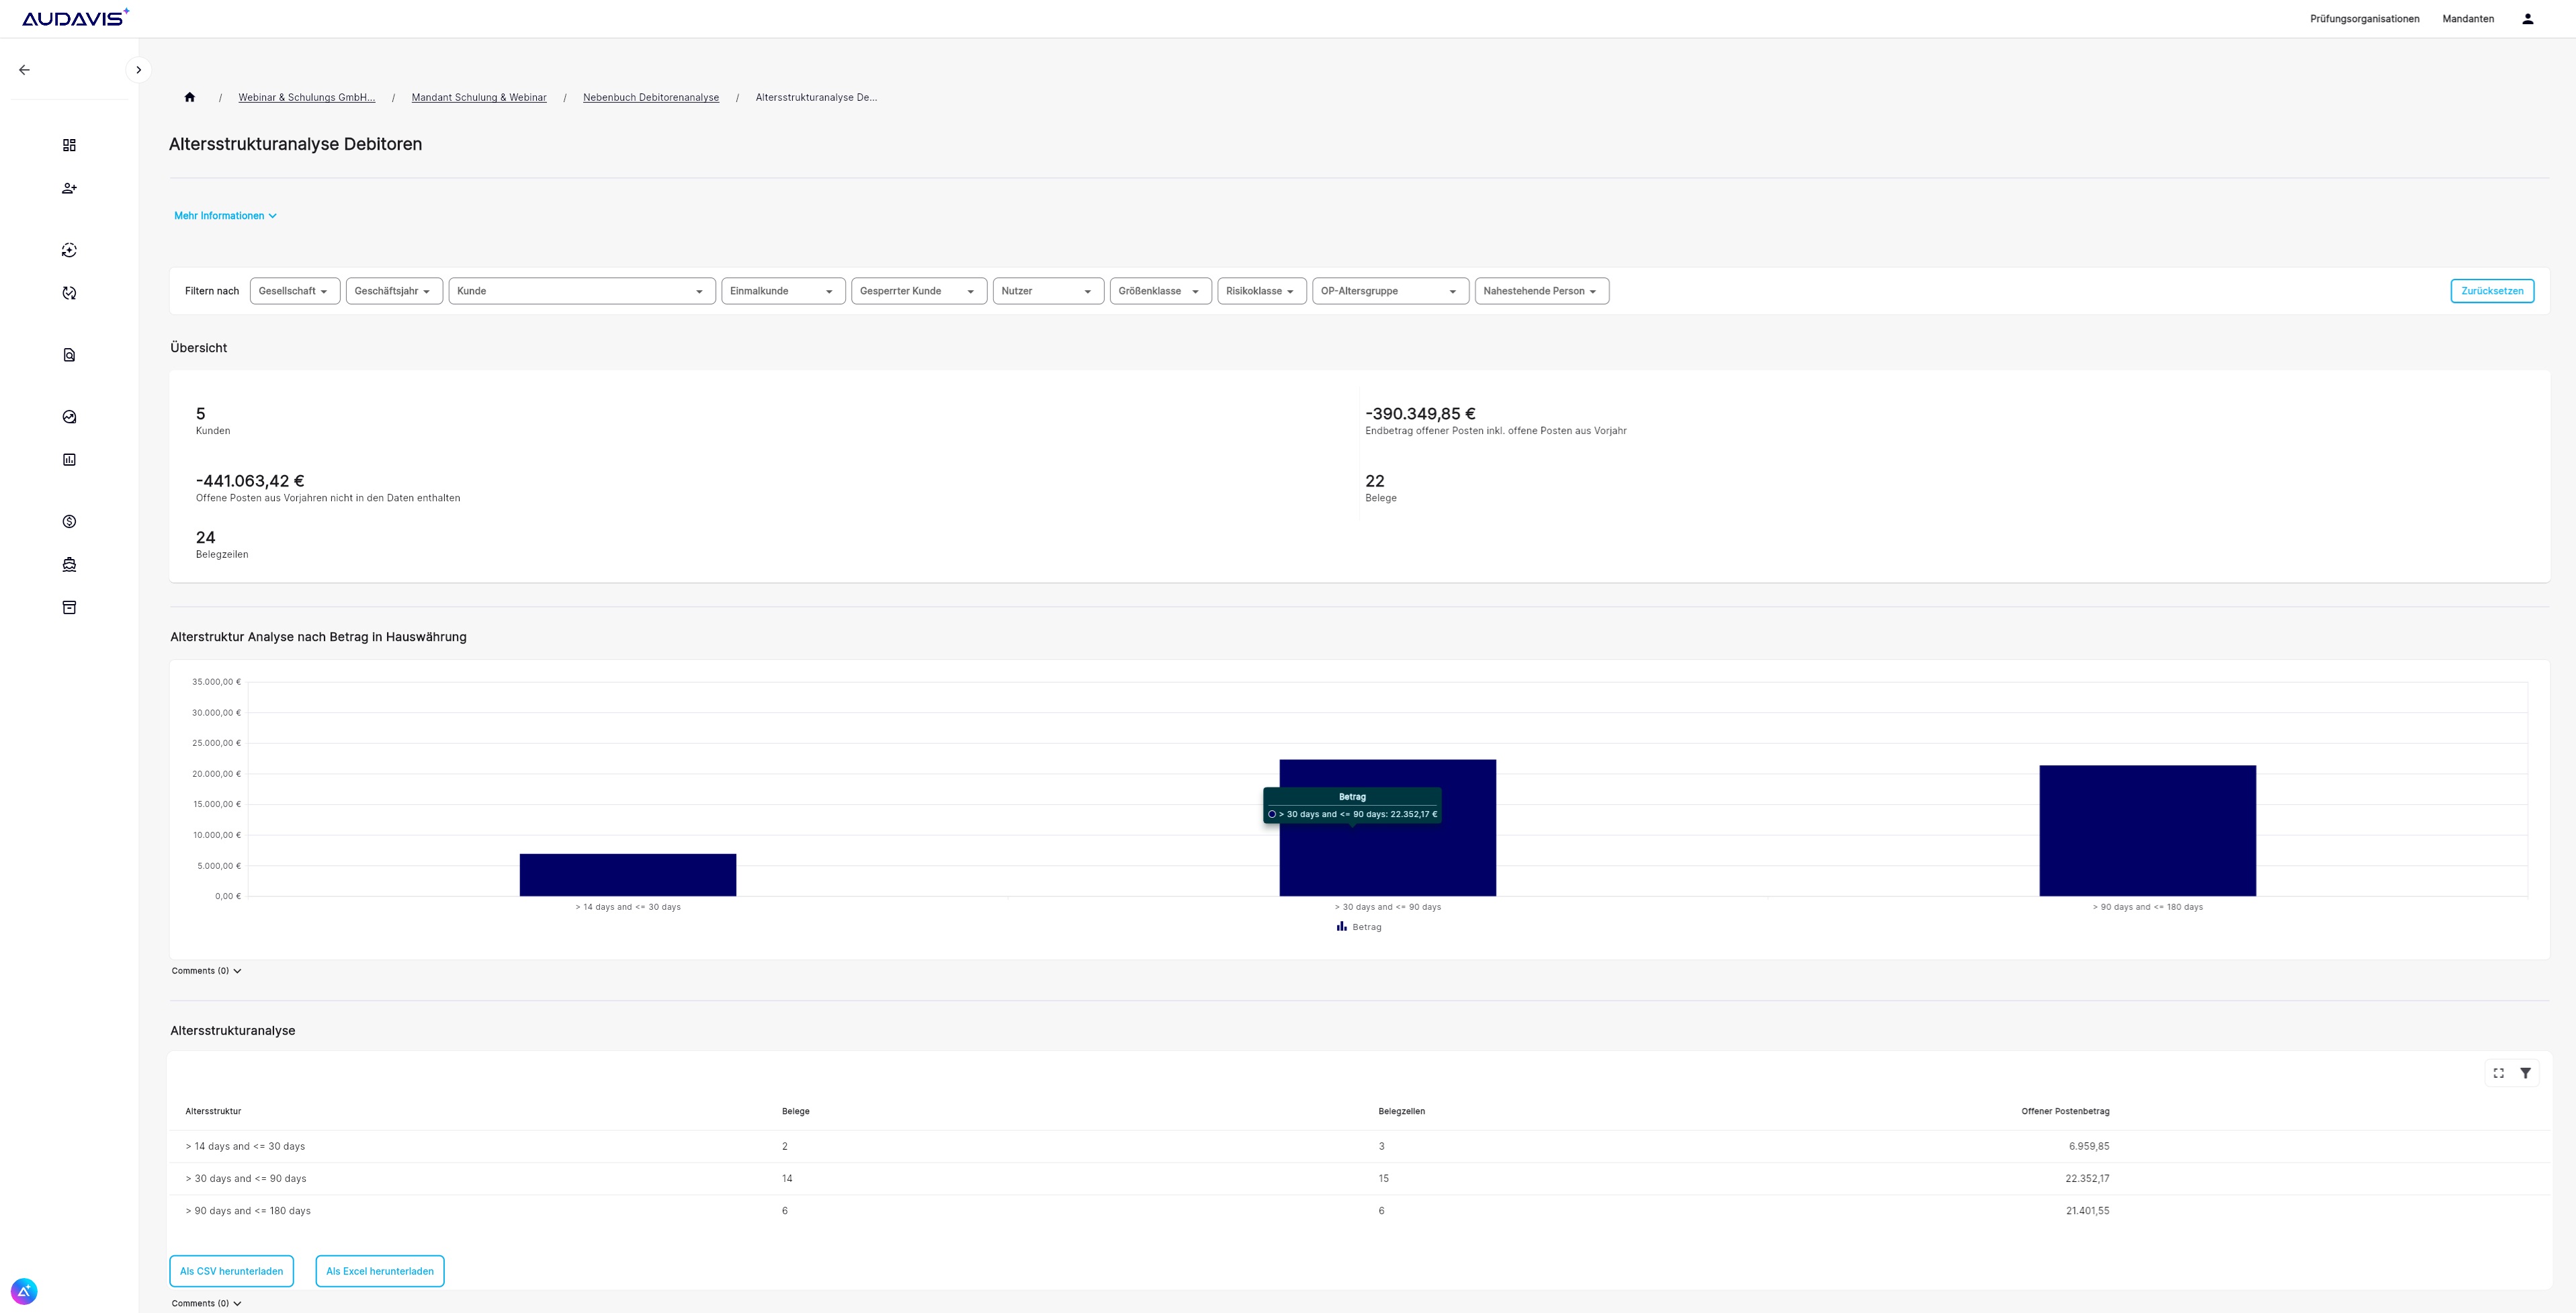Navigate to Nebenbuch Debitorenanalyse breadcrumb link
Image resolution: width=2576 pixels, height=1313 pixels.
coord(650,97)
